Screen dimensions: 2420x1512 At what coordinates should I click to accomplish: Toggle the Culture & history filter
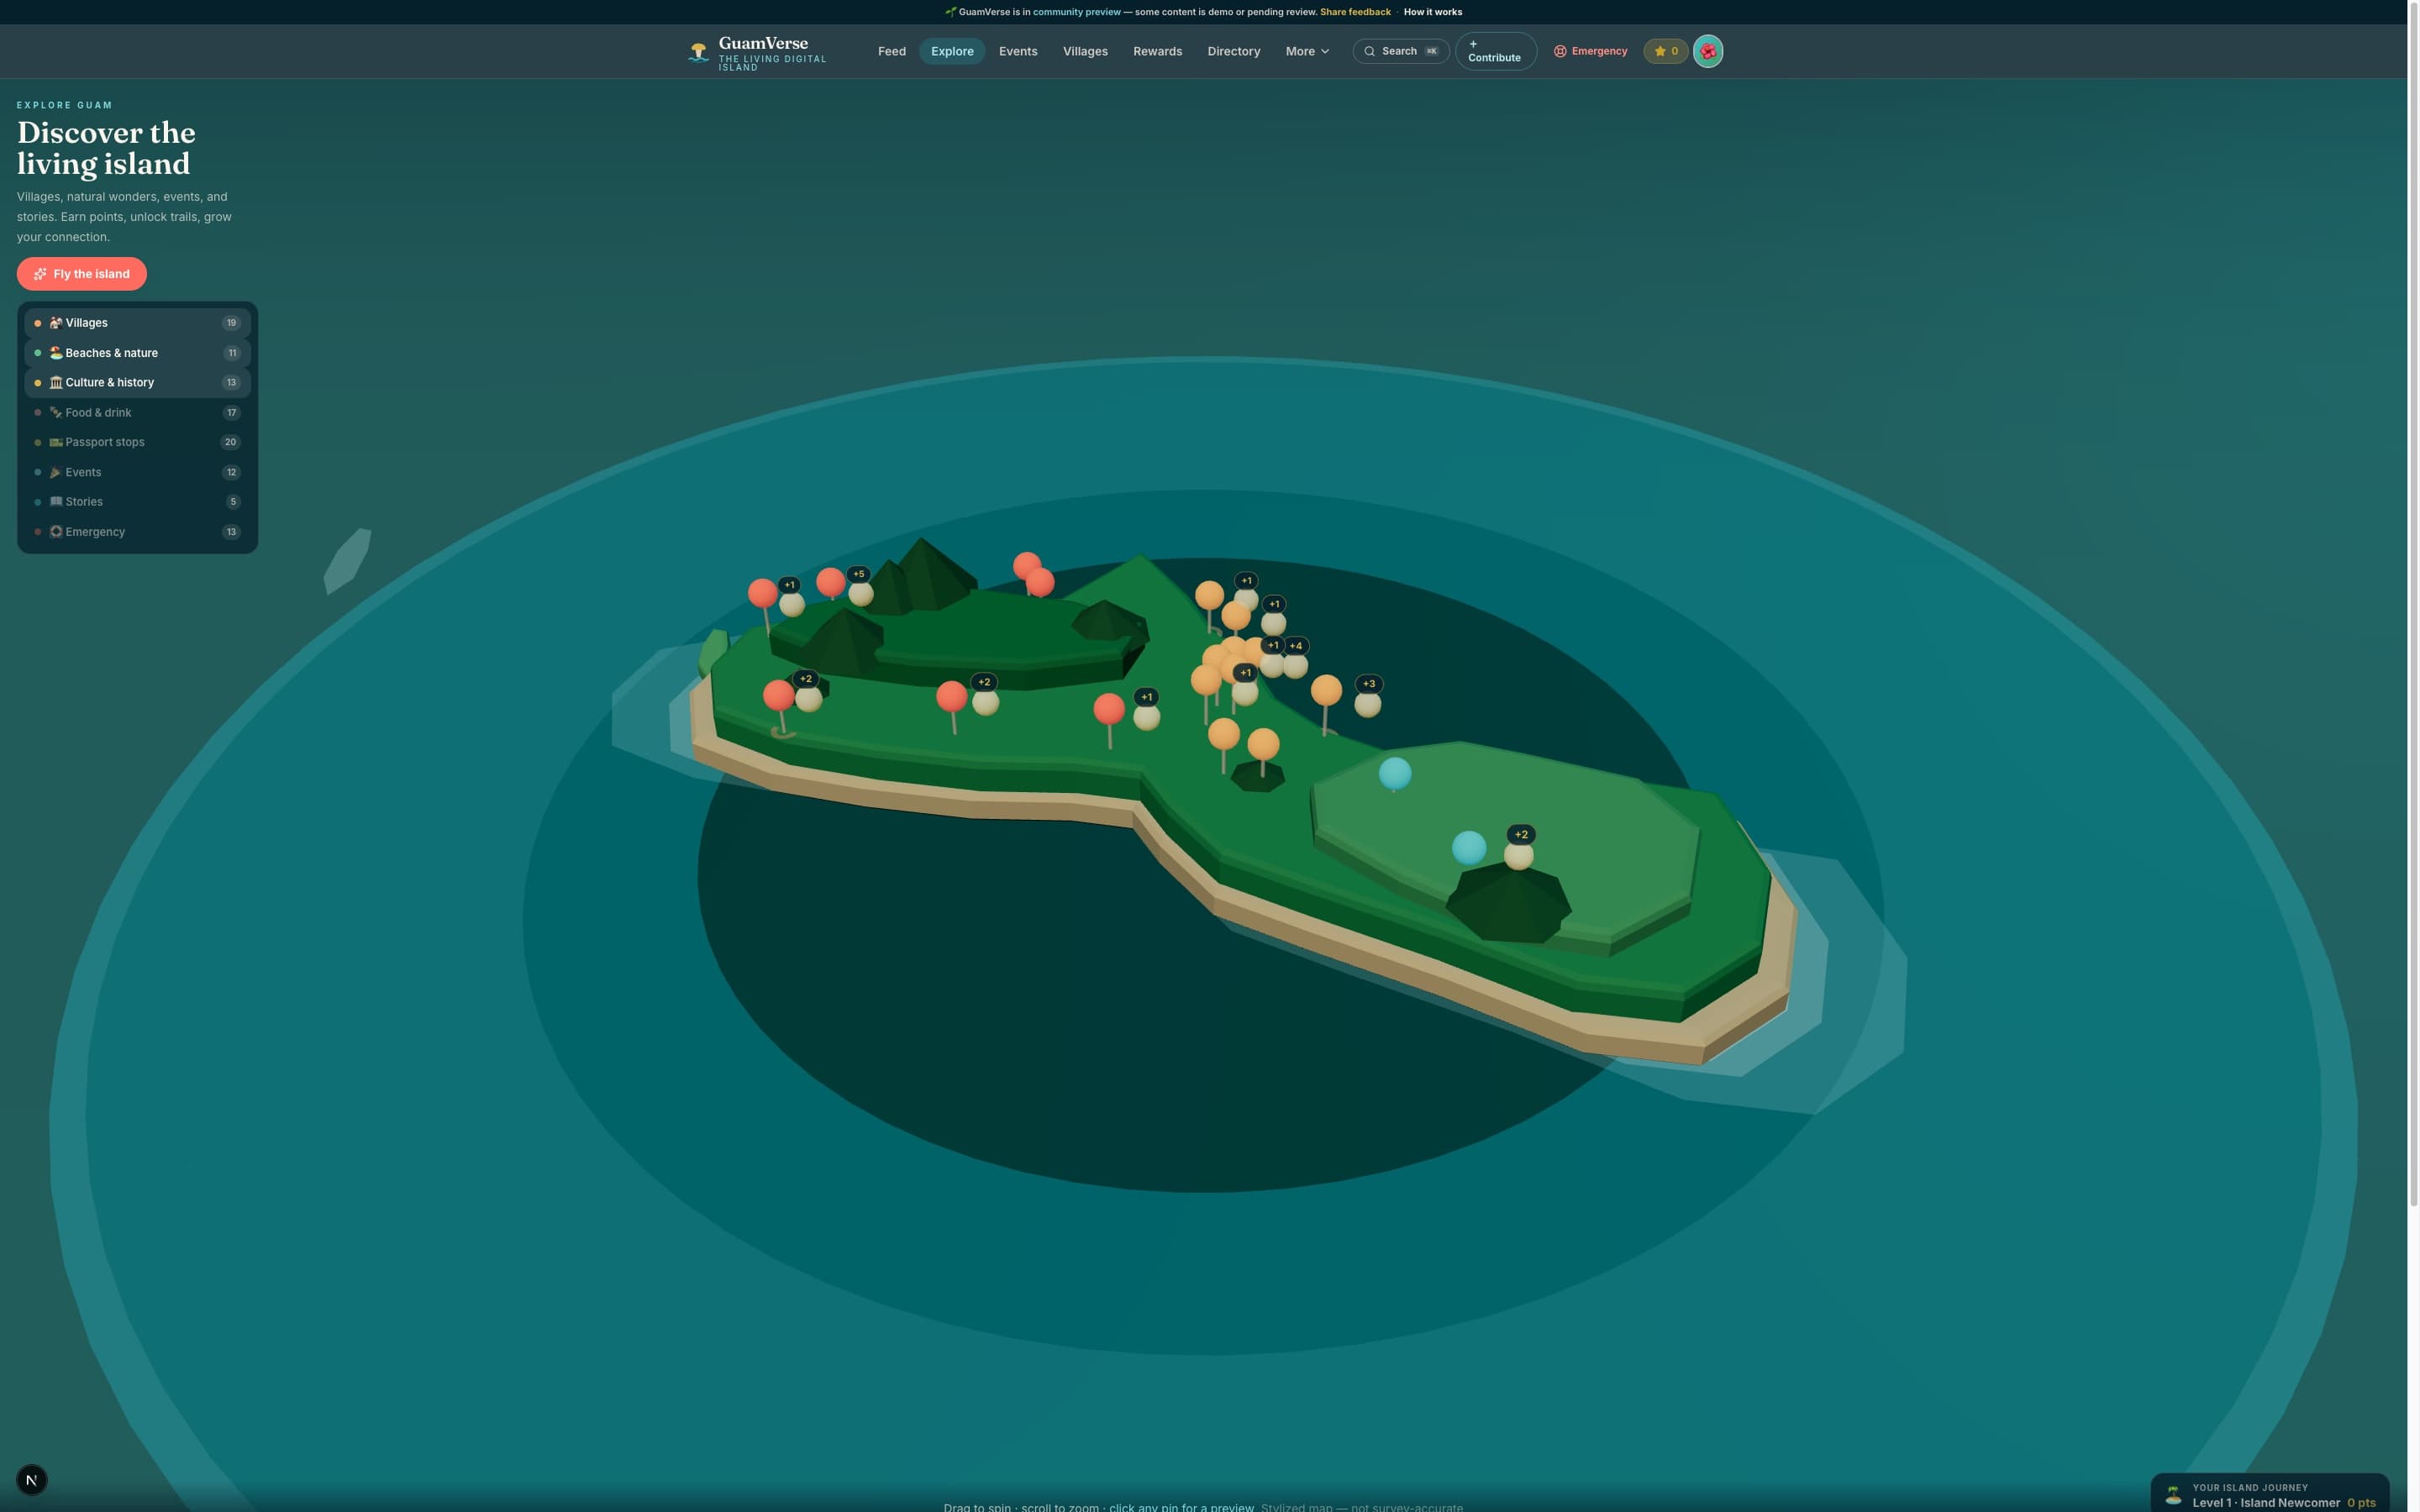click(x=137, y=383)
